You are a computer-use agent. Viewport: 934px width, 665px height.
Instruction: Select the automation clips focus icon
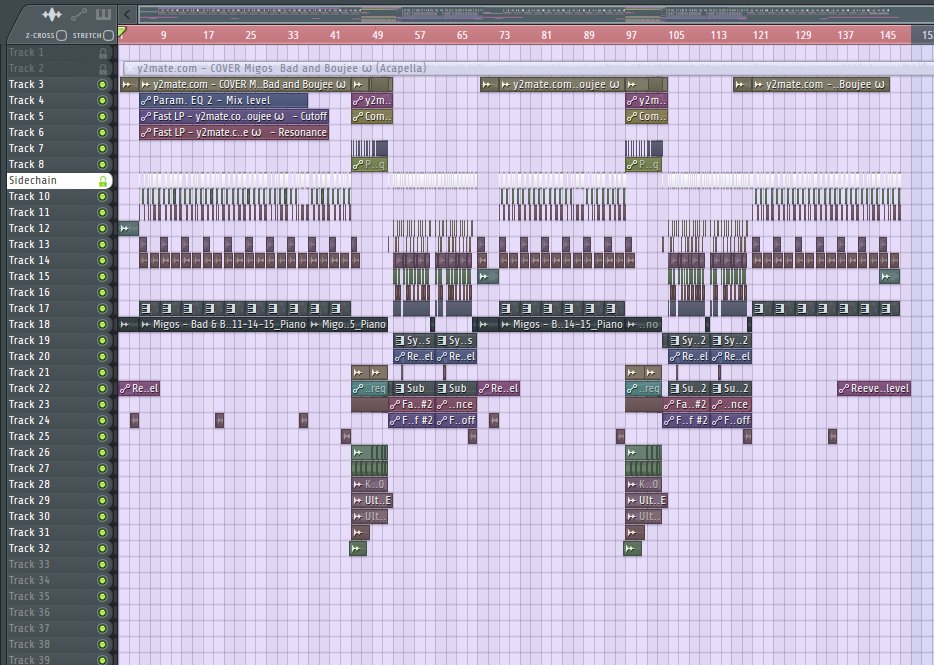[x=79, y=14]
